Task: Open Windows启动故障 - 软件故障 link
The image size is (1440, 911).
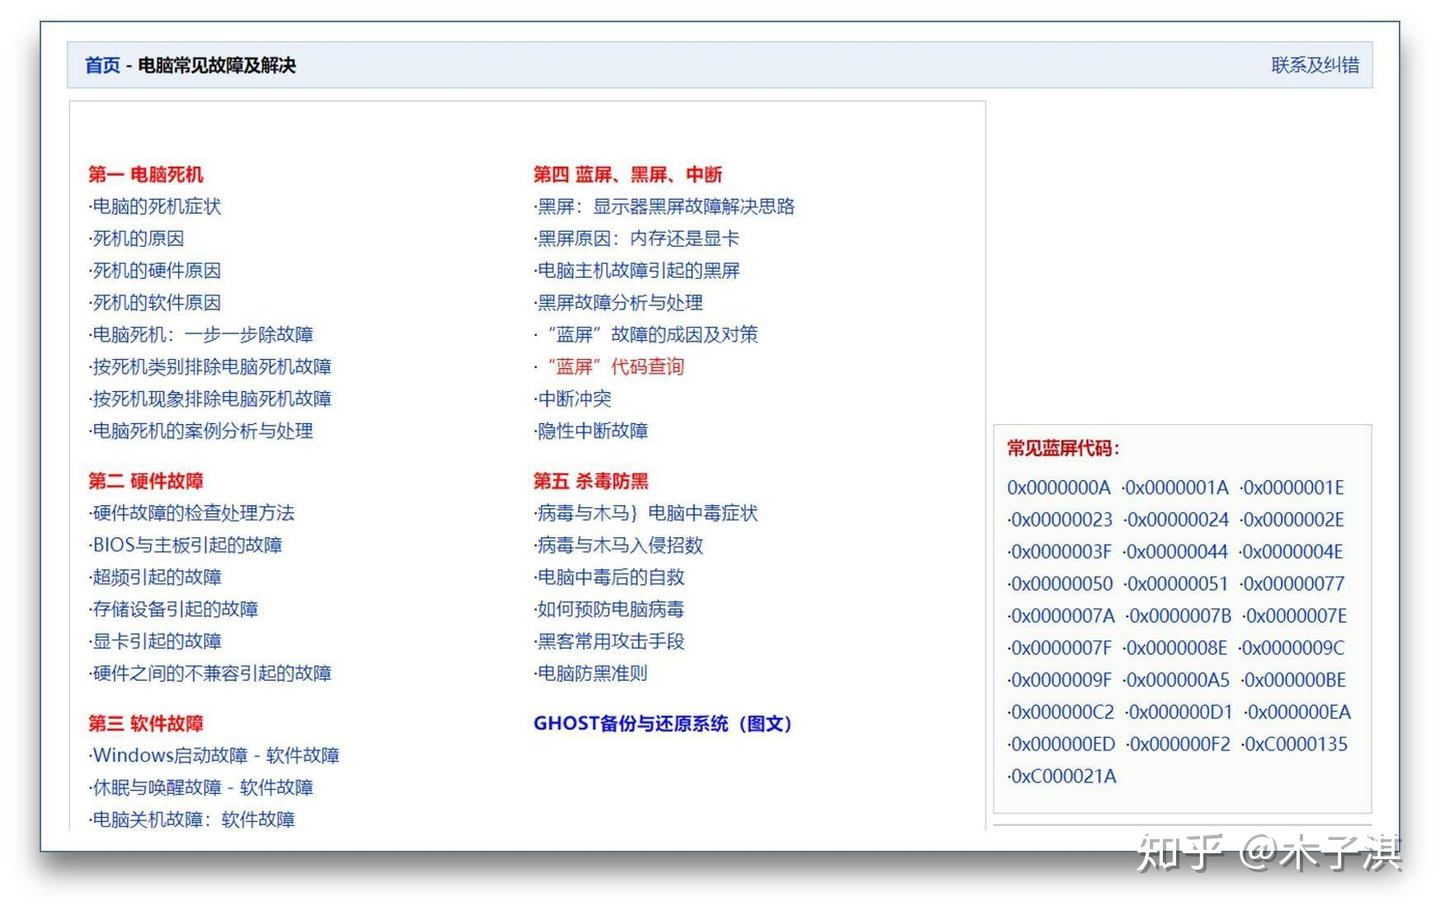Action: click(x=216, y=755)
